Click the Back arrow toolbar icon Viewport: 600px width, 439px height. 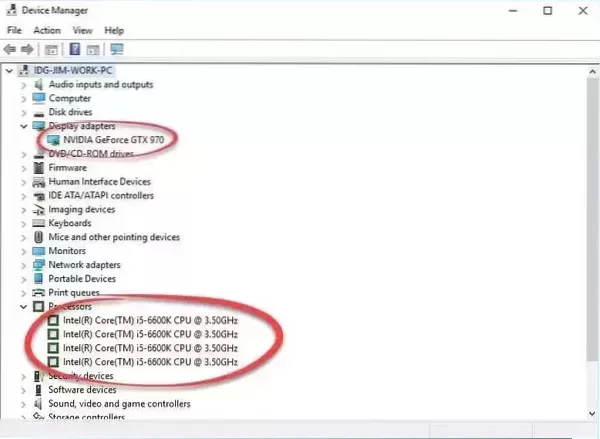pos(11,48)
